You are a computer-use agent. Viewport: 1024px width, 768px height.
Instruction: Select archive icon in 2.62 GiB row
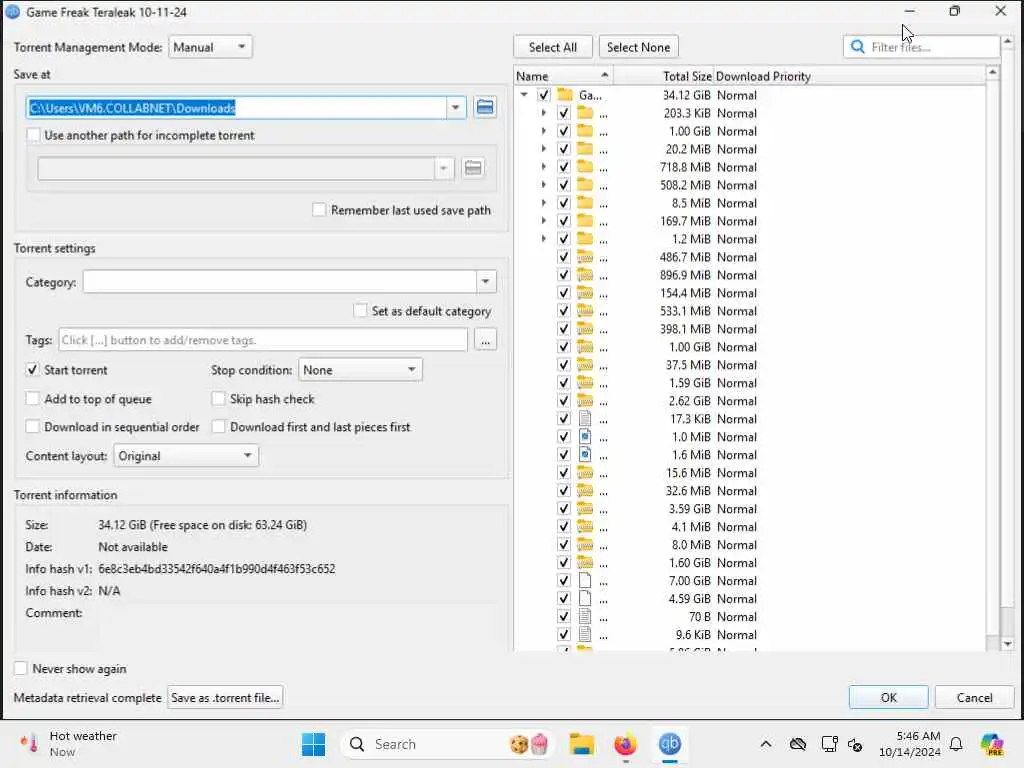point(585,401)
